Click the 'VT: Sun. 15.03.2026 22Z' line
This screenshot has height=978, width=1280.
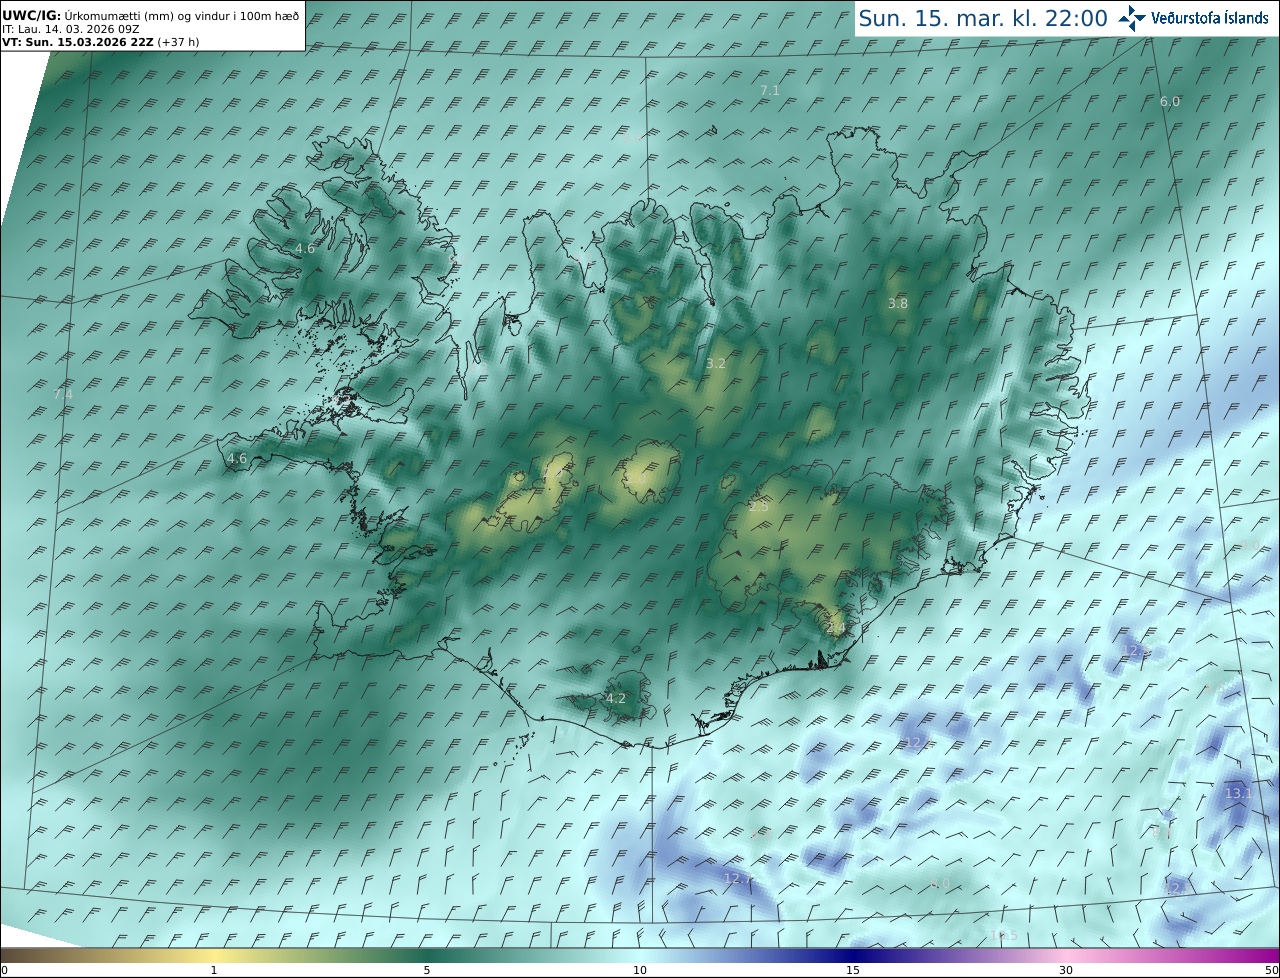point(78,42)
